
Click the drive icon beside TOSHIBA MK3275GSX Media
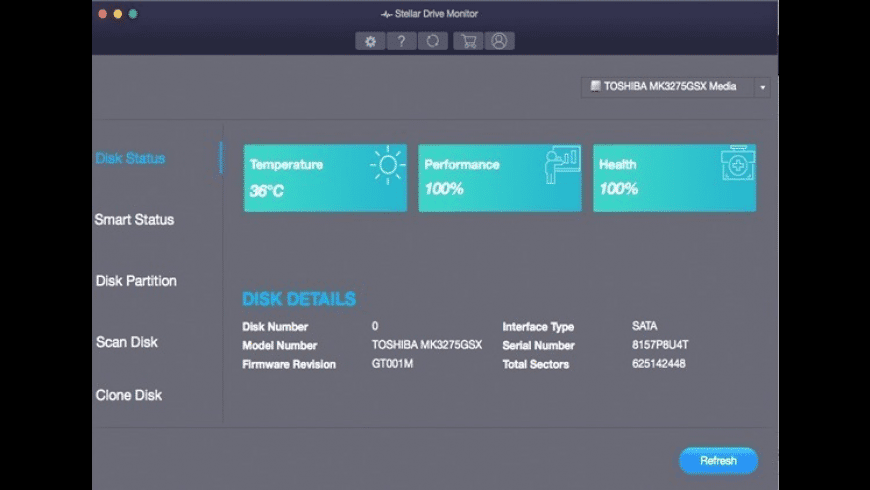(595, 86)
